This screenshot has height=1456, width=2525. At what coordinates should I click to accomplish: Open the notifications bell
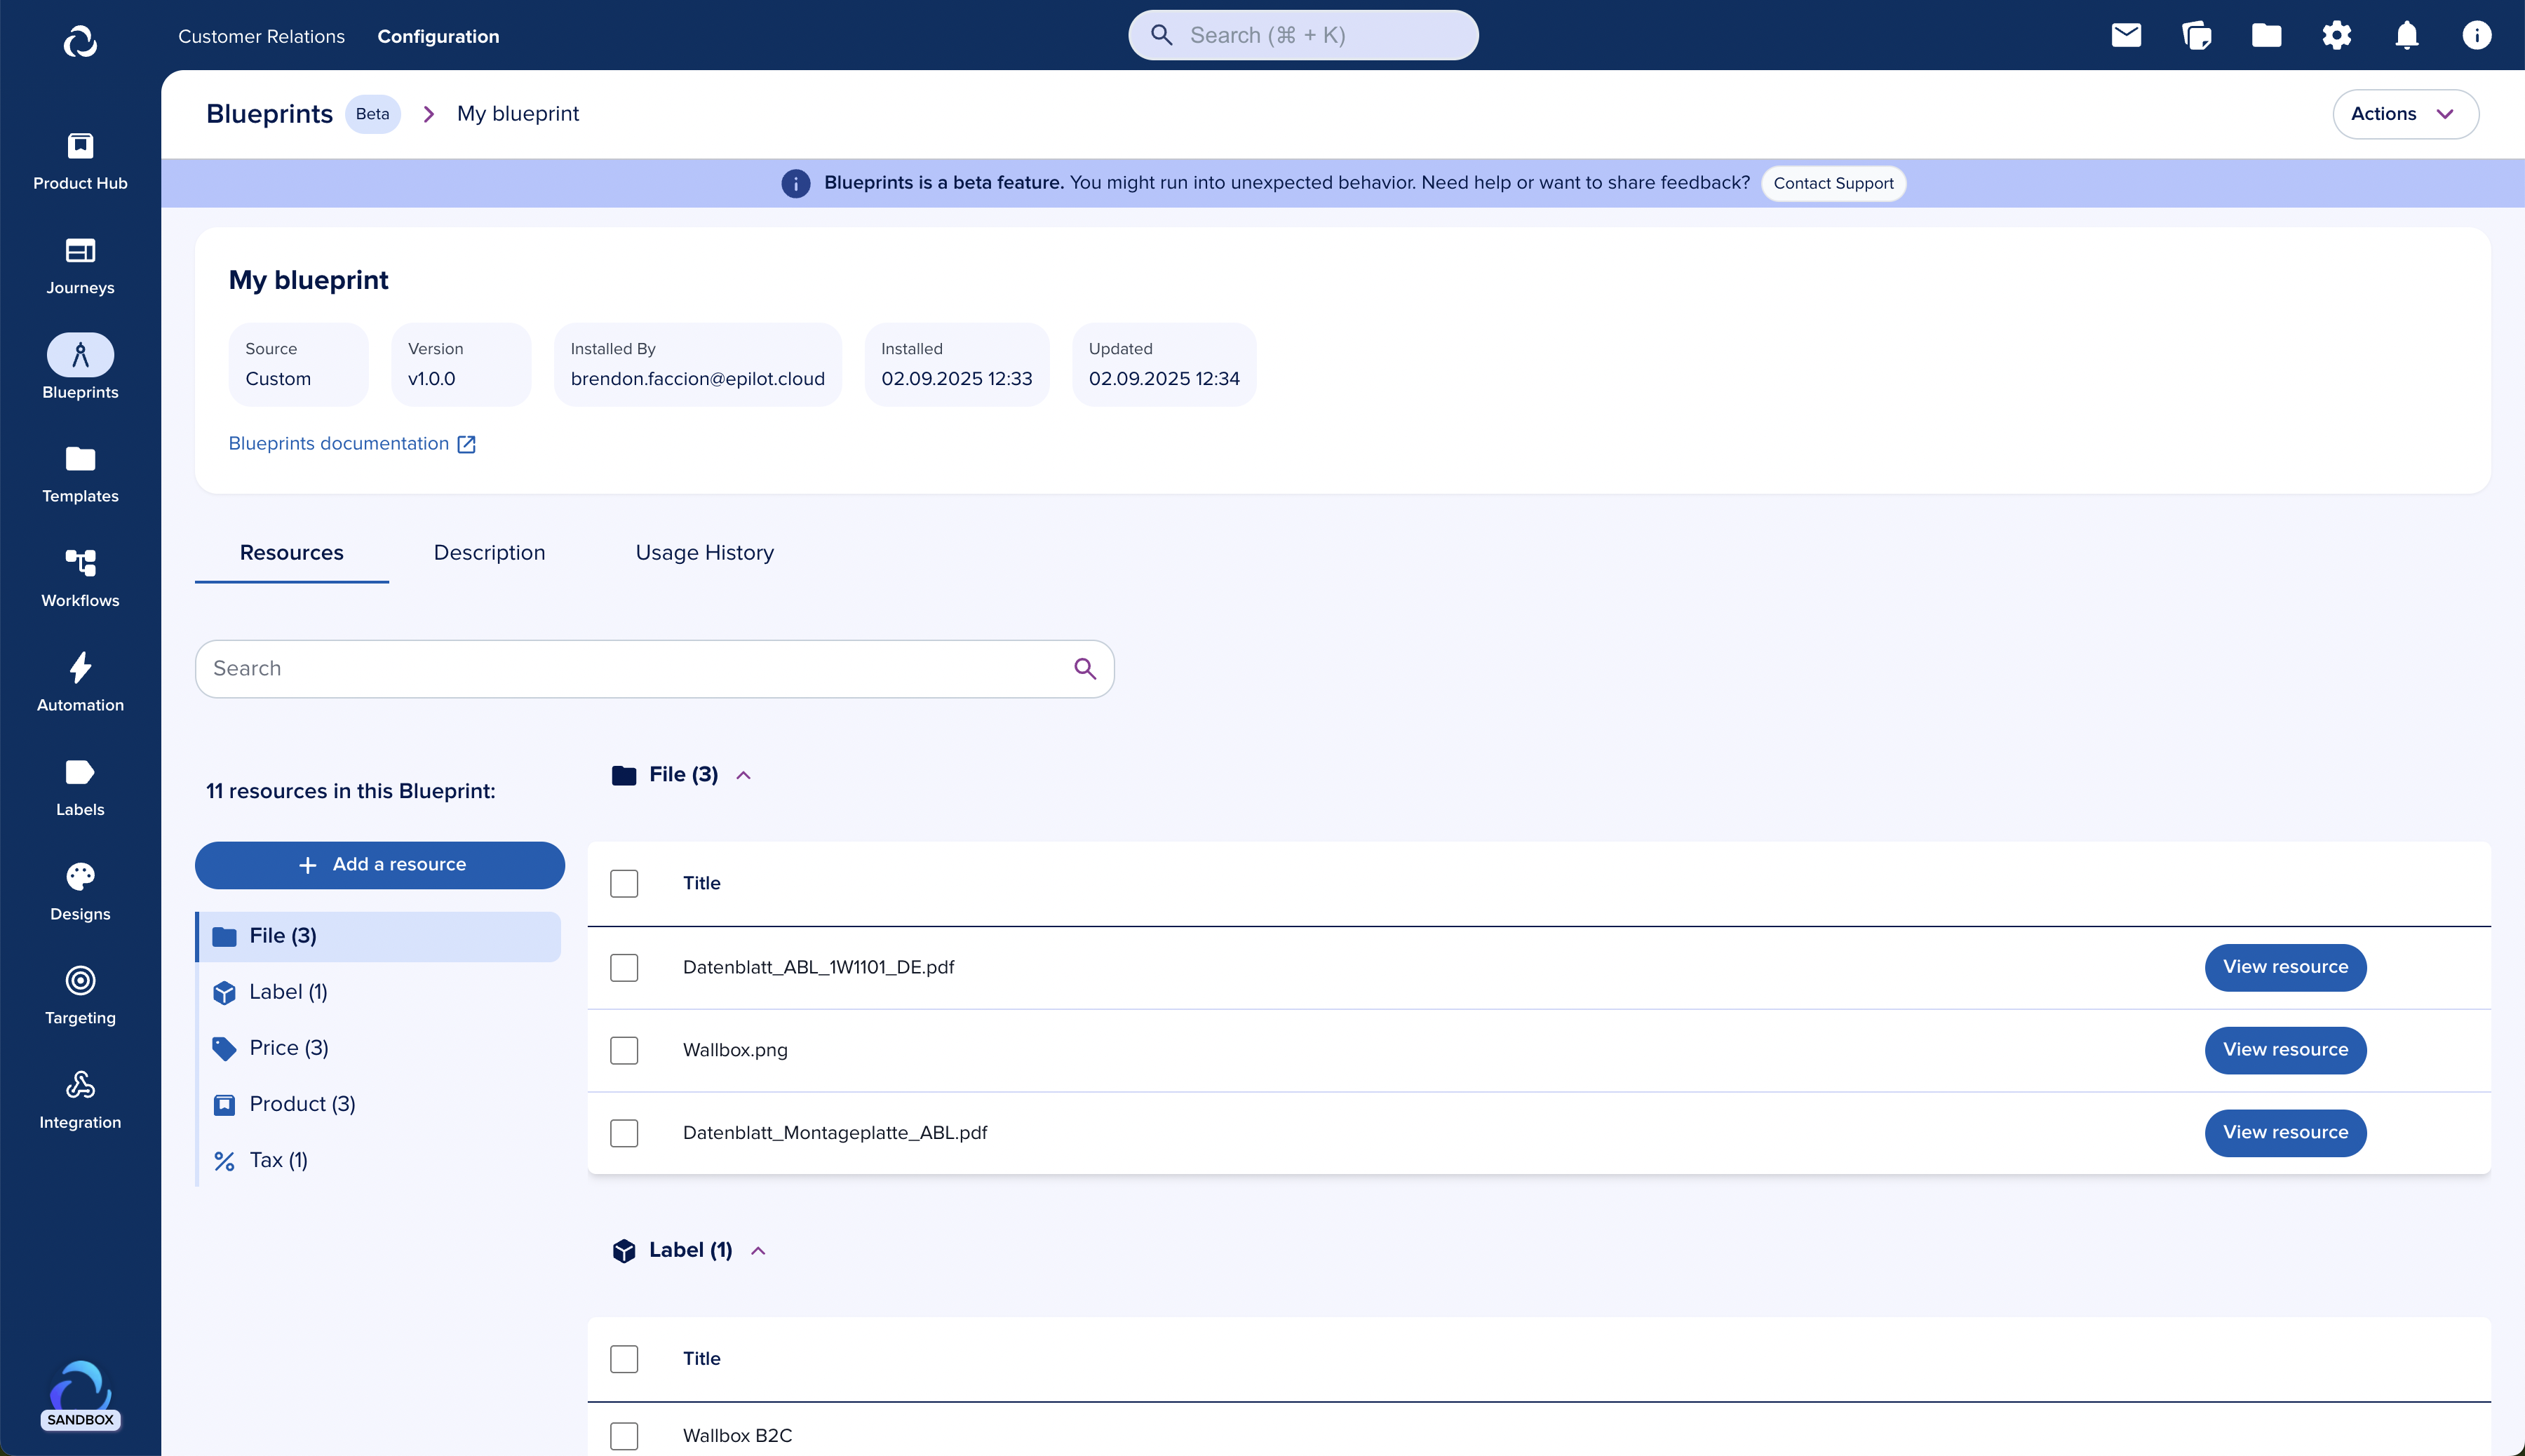[2406, 36]
